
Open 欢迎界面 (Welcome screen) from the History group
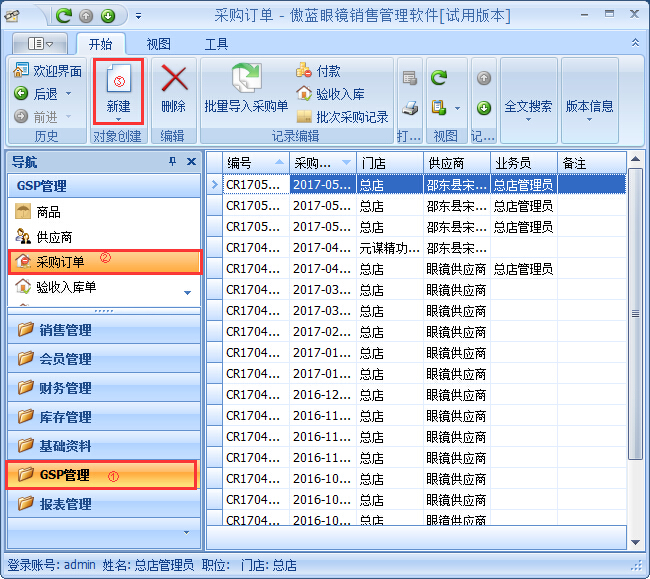pyautogui.click(x=48, y=71)
